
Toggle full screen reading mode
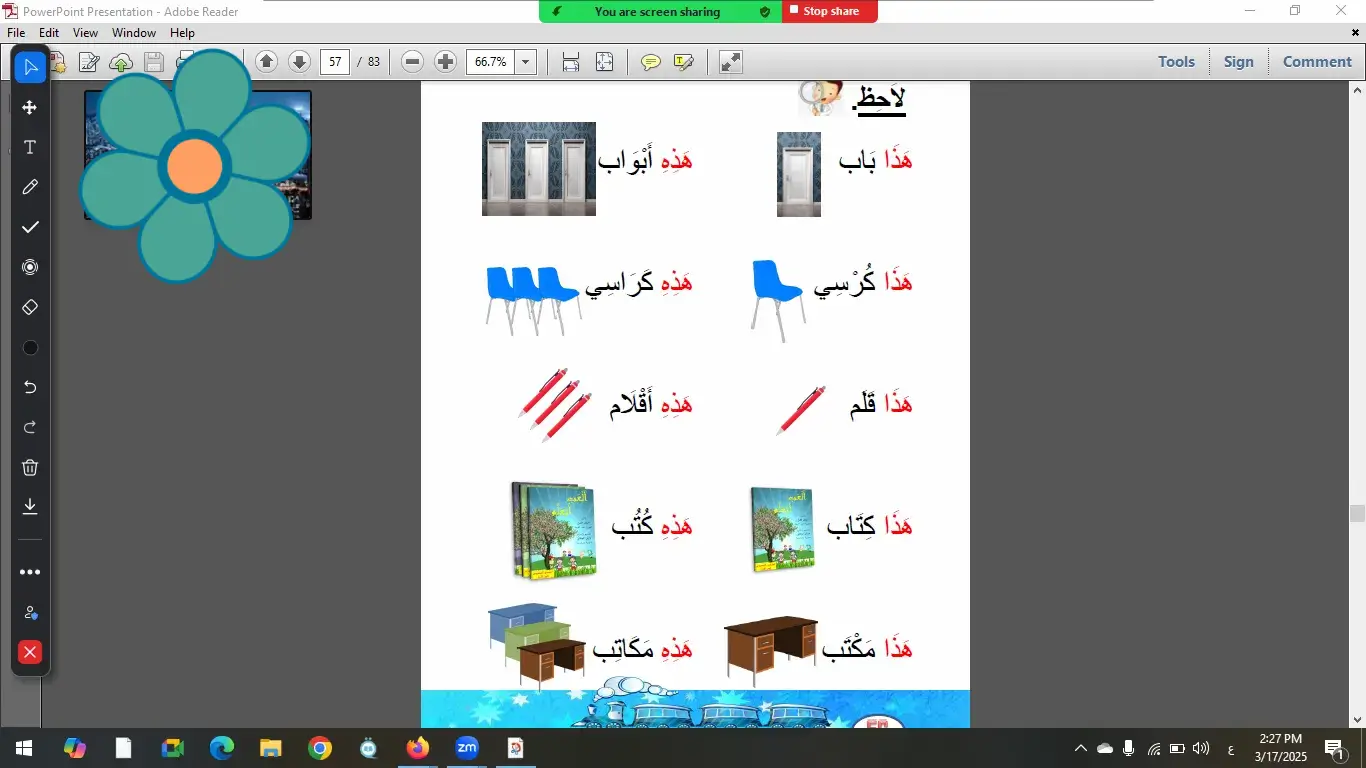click(729, 62)
